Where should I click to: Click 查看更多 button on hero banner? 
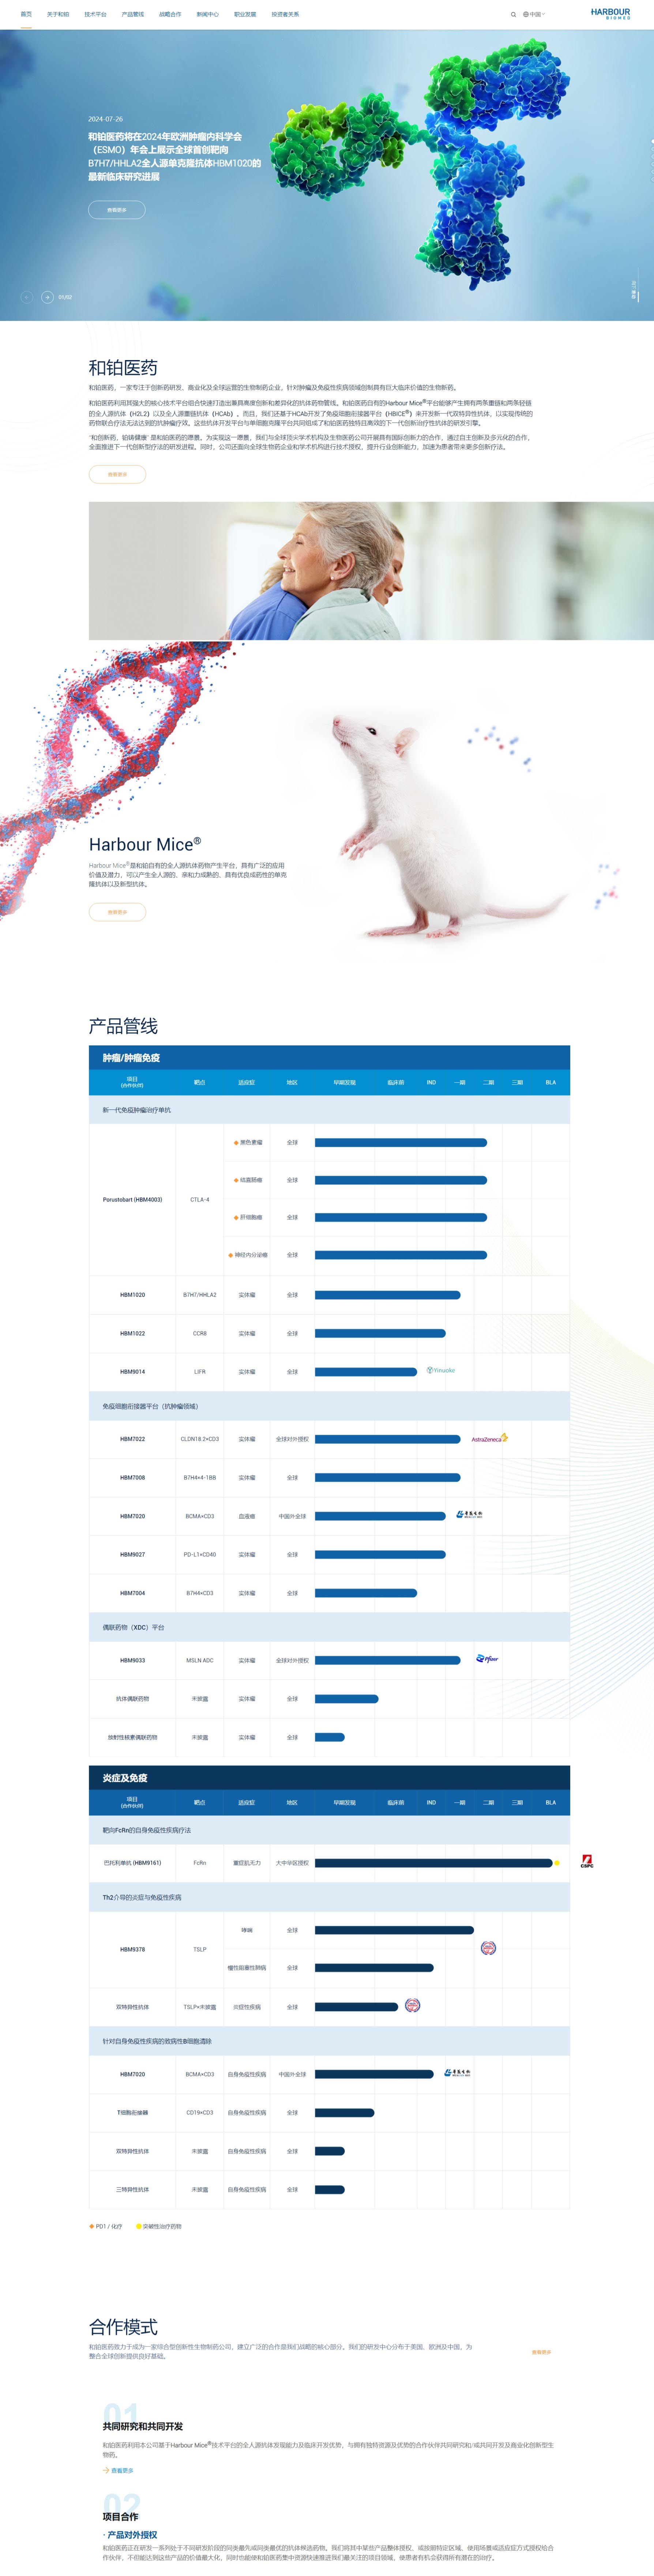point(117,210)
